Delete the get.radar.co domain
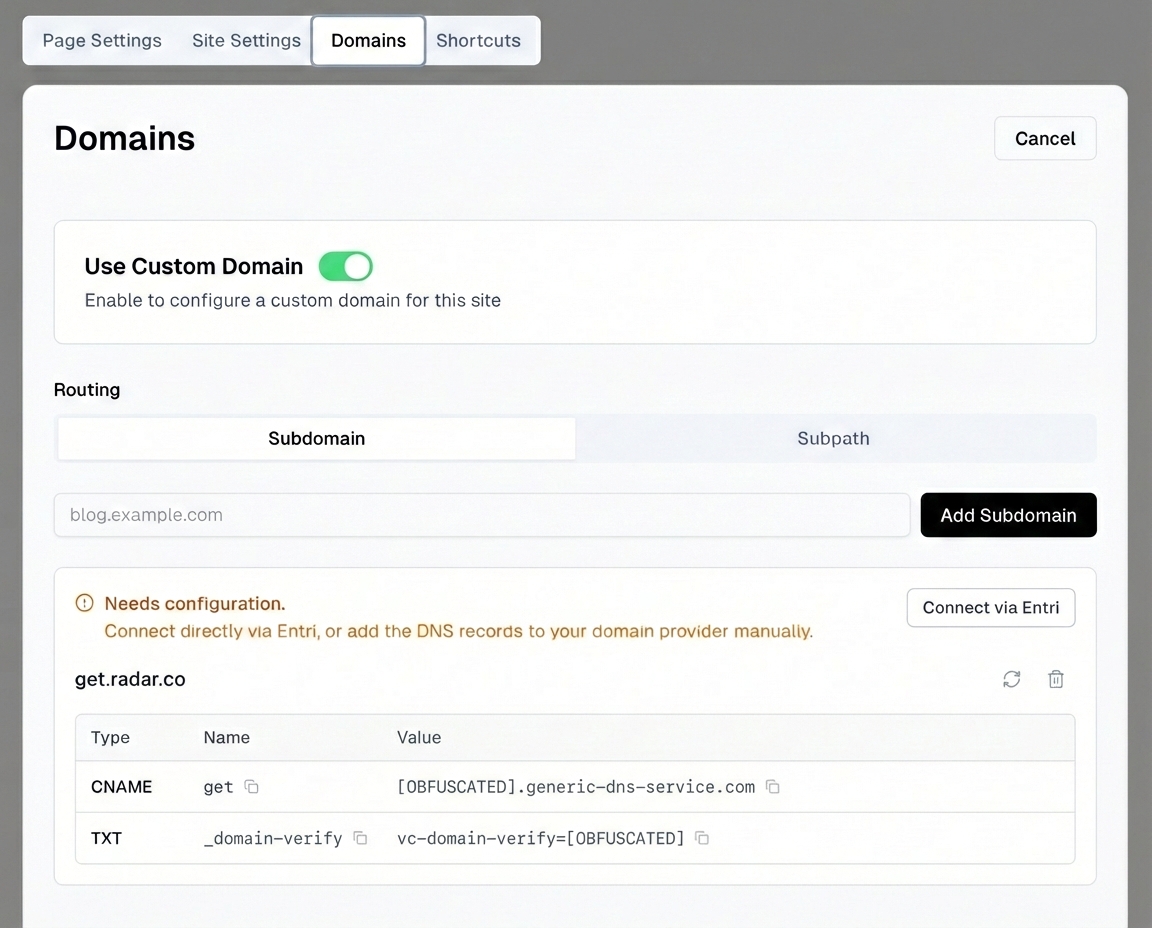The height and width of the screenshot is (928, 1152). click(x=1055, y=680)
